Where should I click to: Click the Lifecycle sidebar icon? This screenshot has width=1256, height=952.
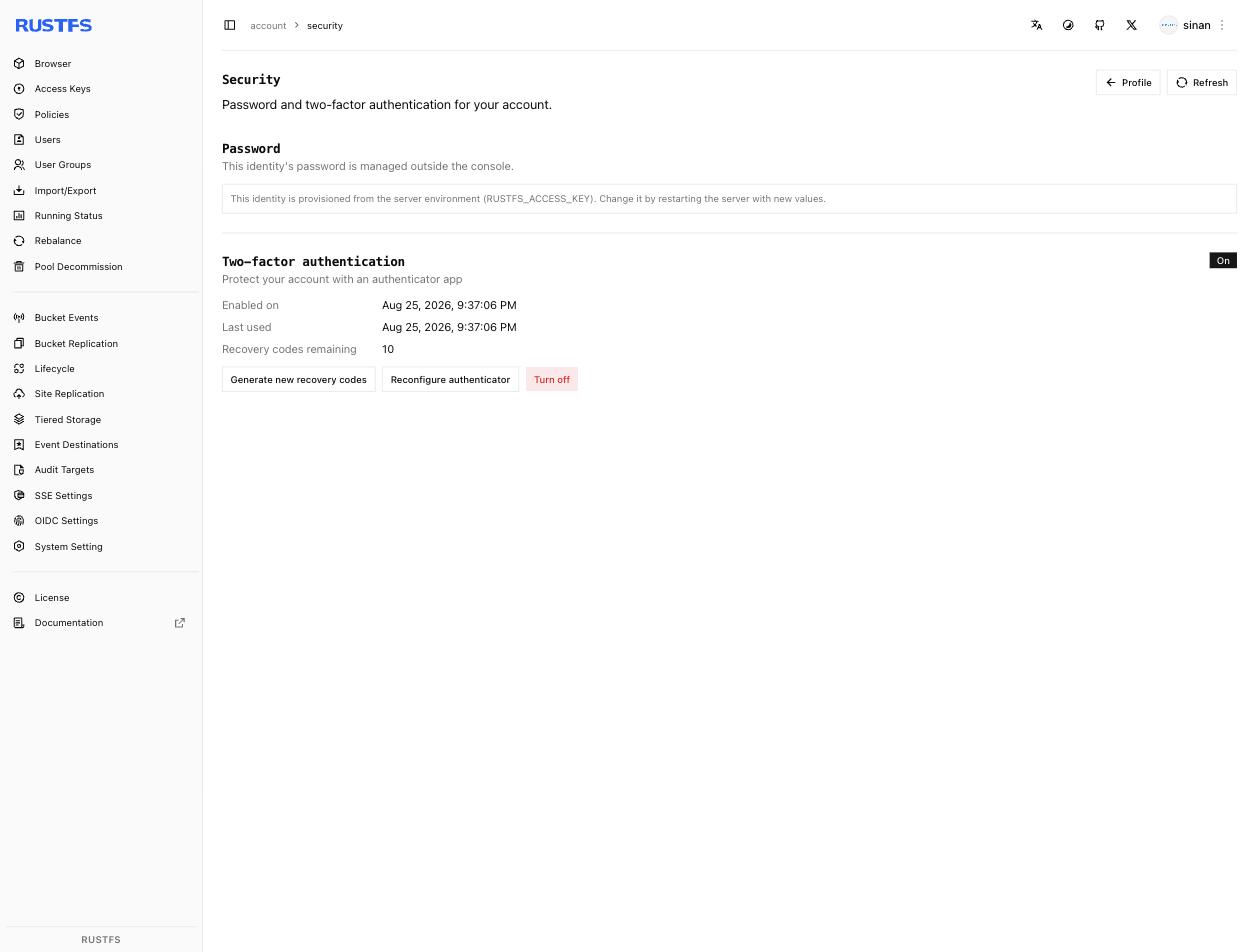19,368
